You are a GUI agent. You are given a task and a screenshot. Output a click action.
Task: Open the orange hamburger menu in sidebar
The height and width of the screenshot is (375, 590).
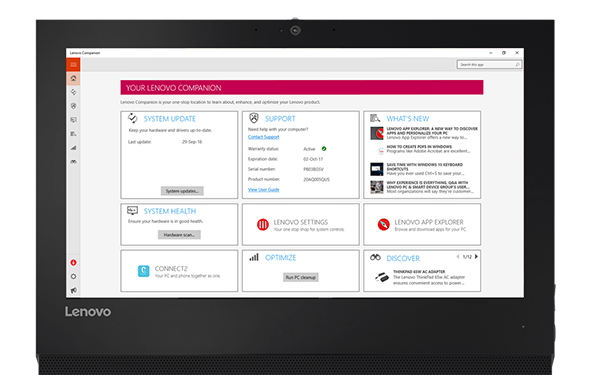73,65
